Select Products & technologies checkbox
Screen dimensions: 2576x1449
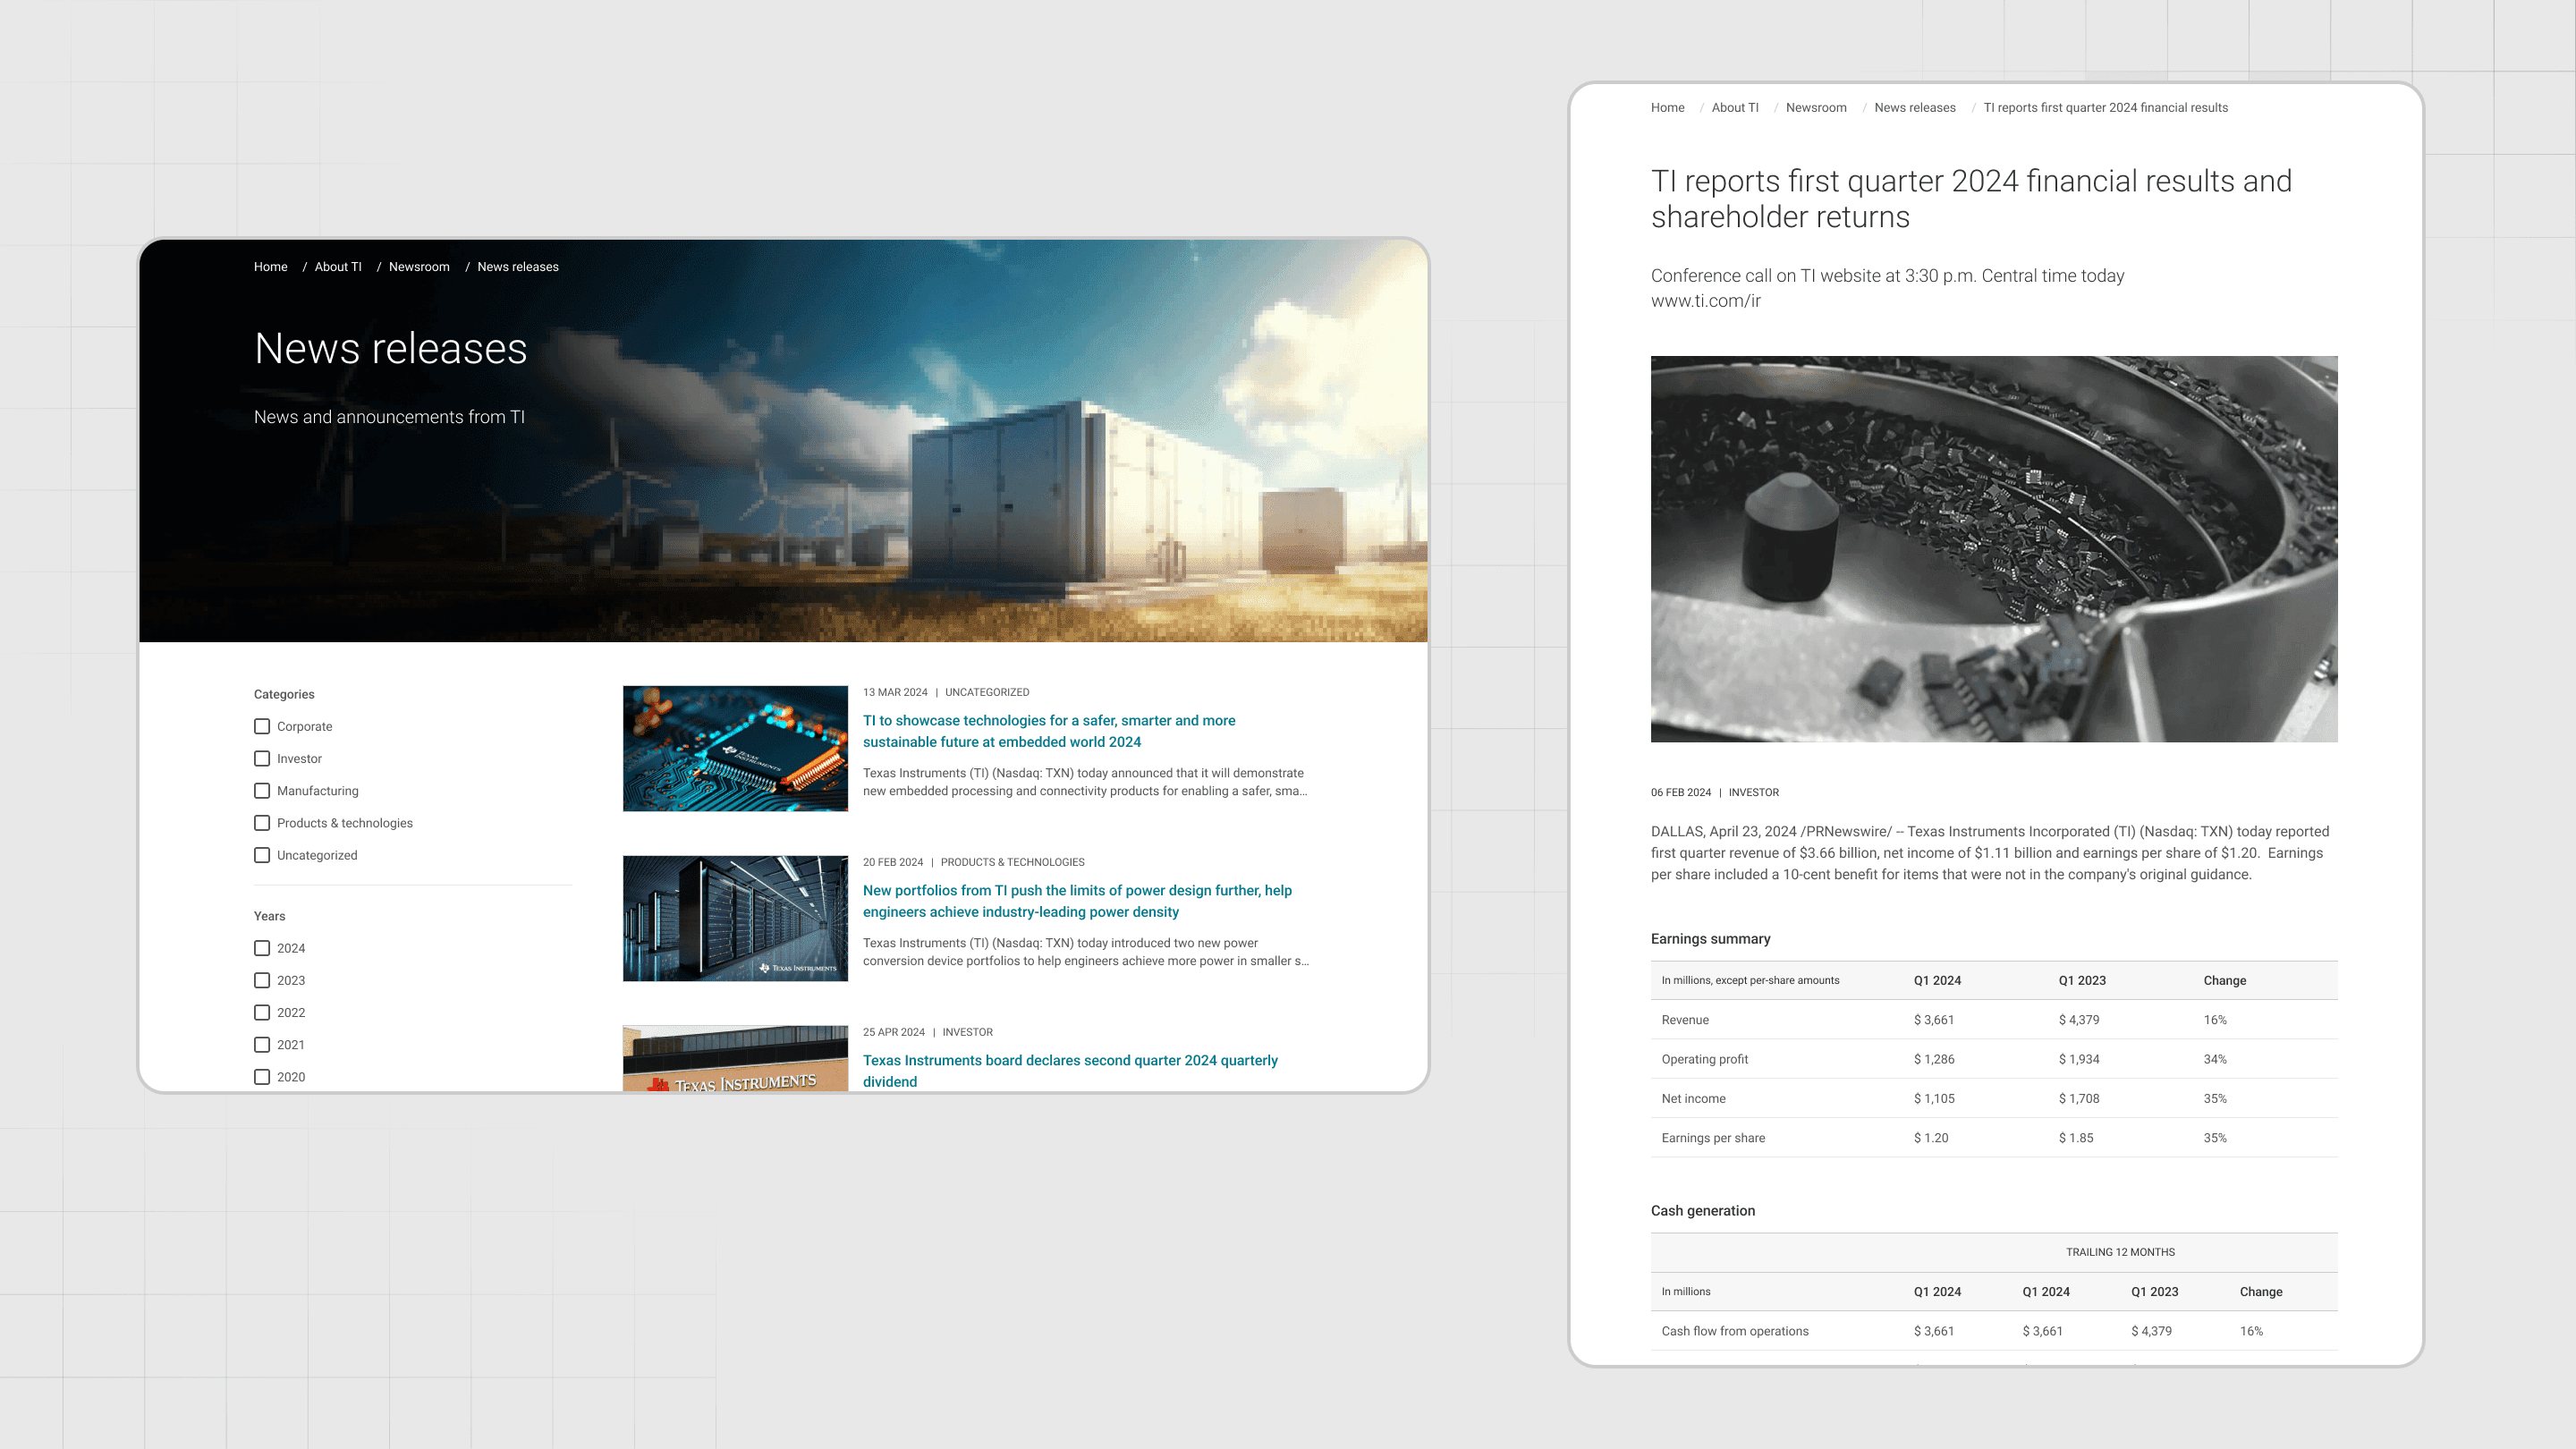point(262,823)
